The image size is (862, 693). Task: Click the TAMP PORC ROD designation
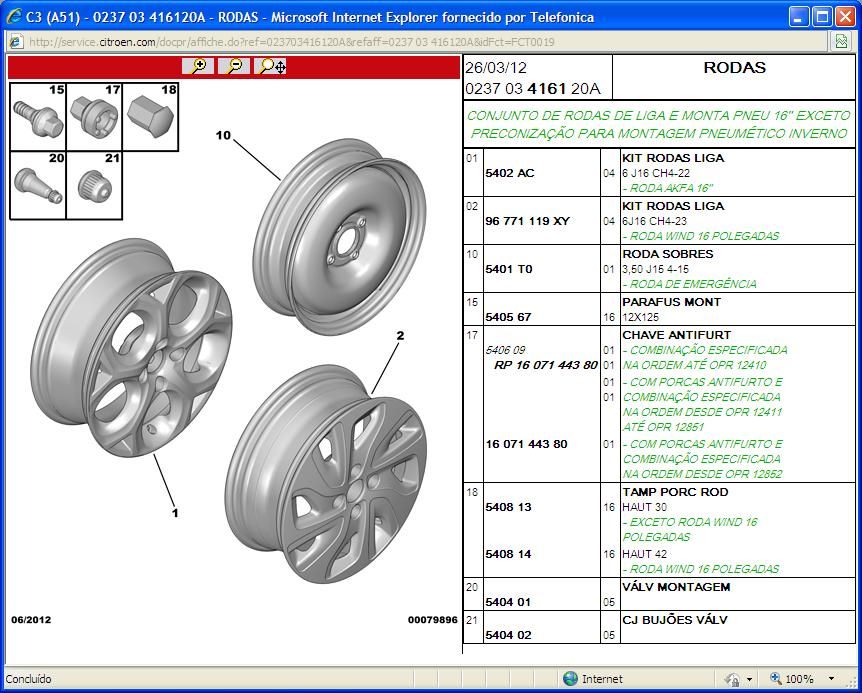click(x=675, y=492)
